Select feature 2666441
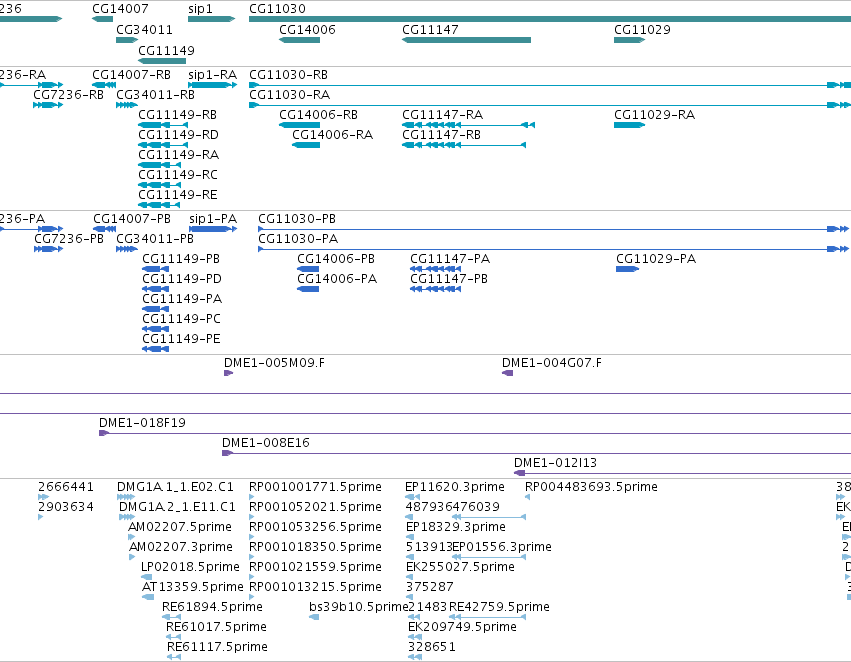 tap(66, 487)
